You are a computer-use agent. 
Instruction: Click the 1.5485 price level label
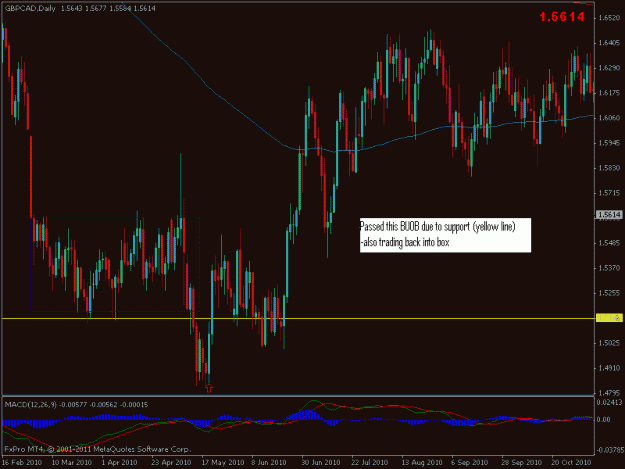[x=609, y=243]
